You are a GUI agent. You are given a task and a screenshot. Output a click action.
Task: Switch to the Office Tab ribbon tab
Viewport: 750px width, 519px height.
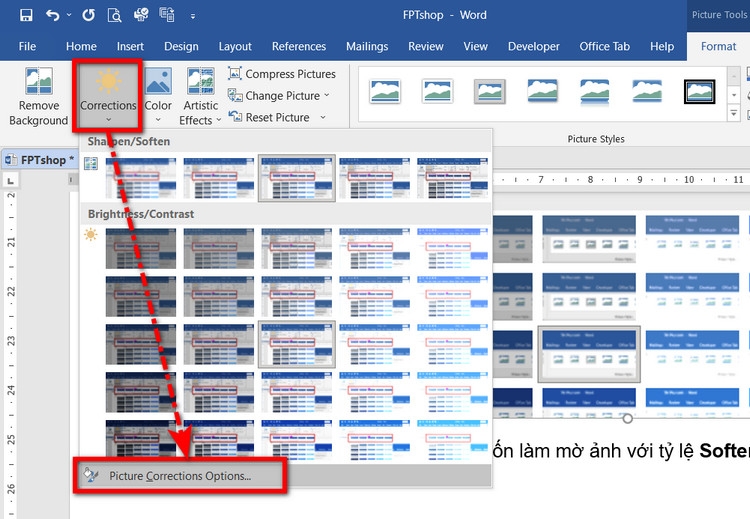click(605, 46)
